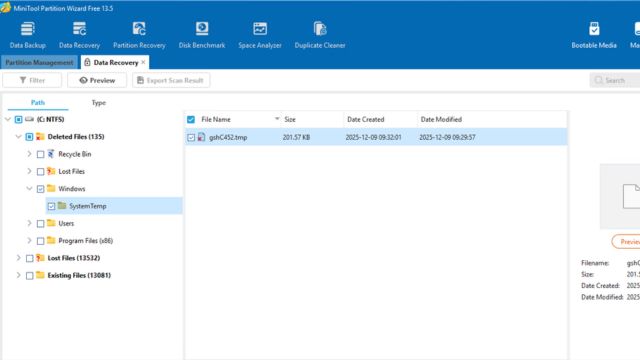Click the Lost Files question-folder icon under Deleted Files
This screenshot has height=360, width=640.
tap(51, 171)
